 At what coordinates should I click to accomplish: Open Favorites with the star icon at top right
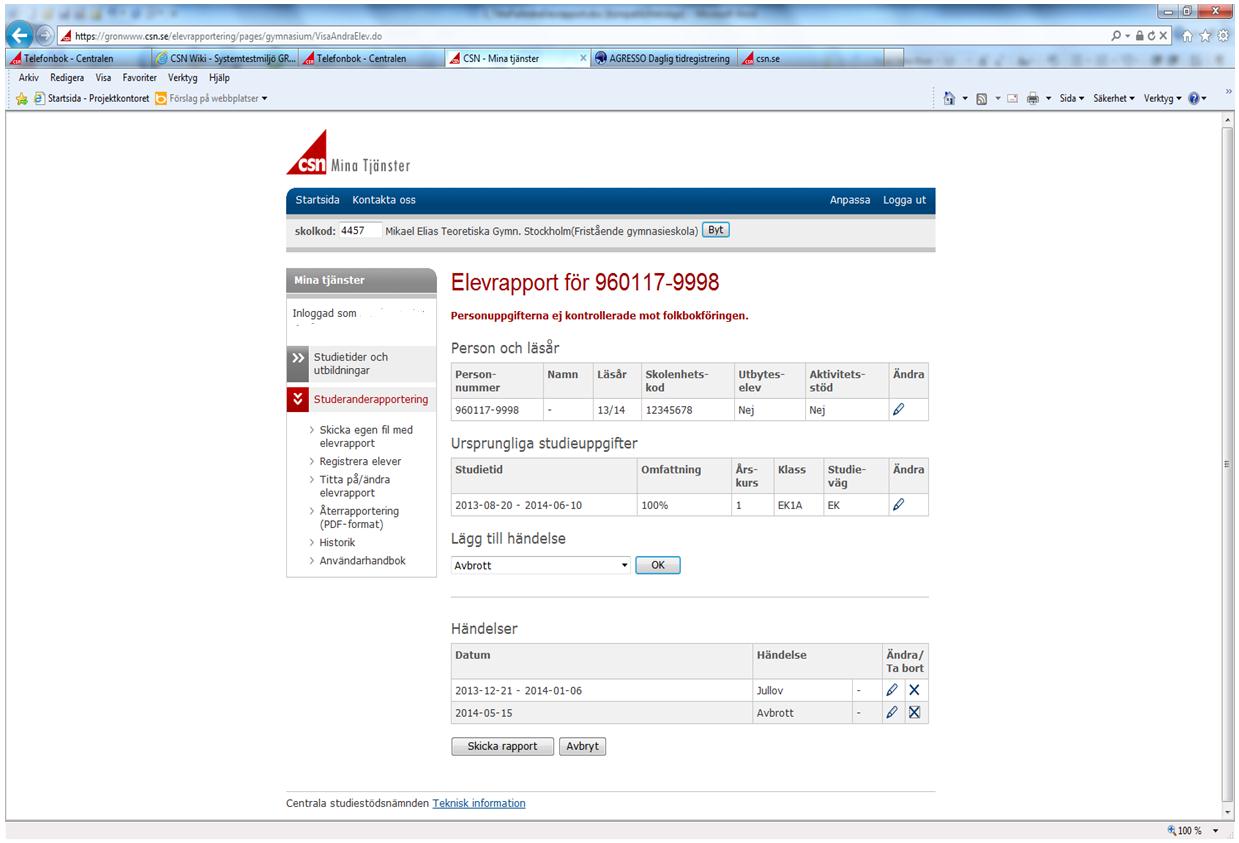pos(1205,36)
